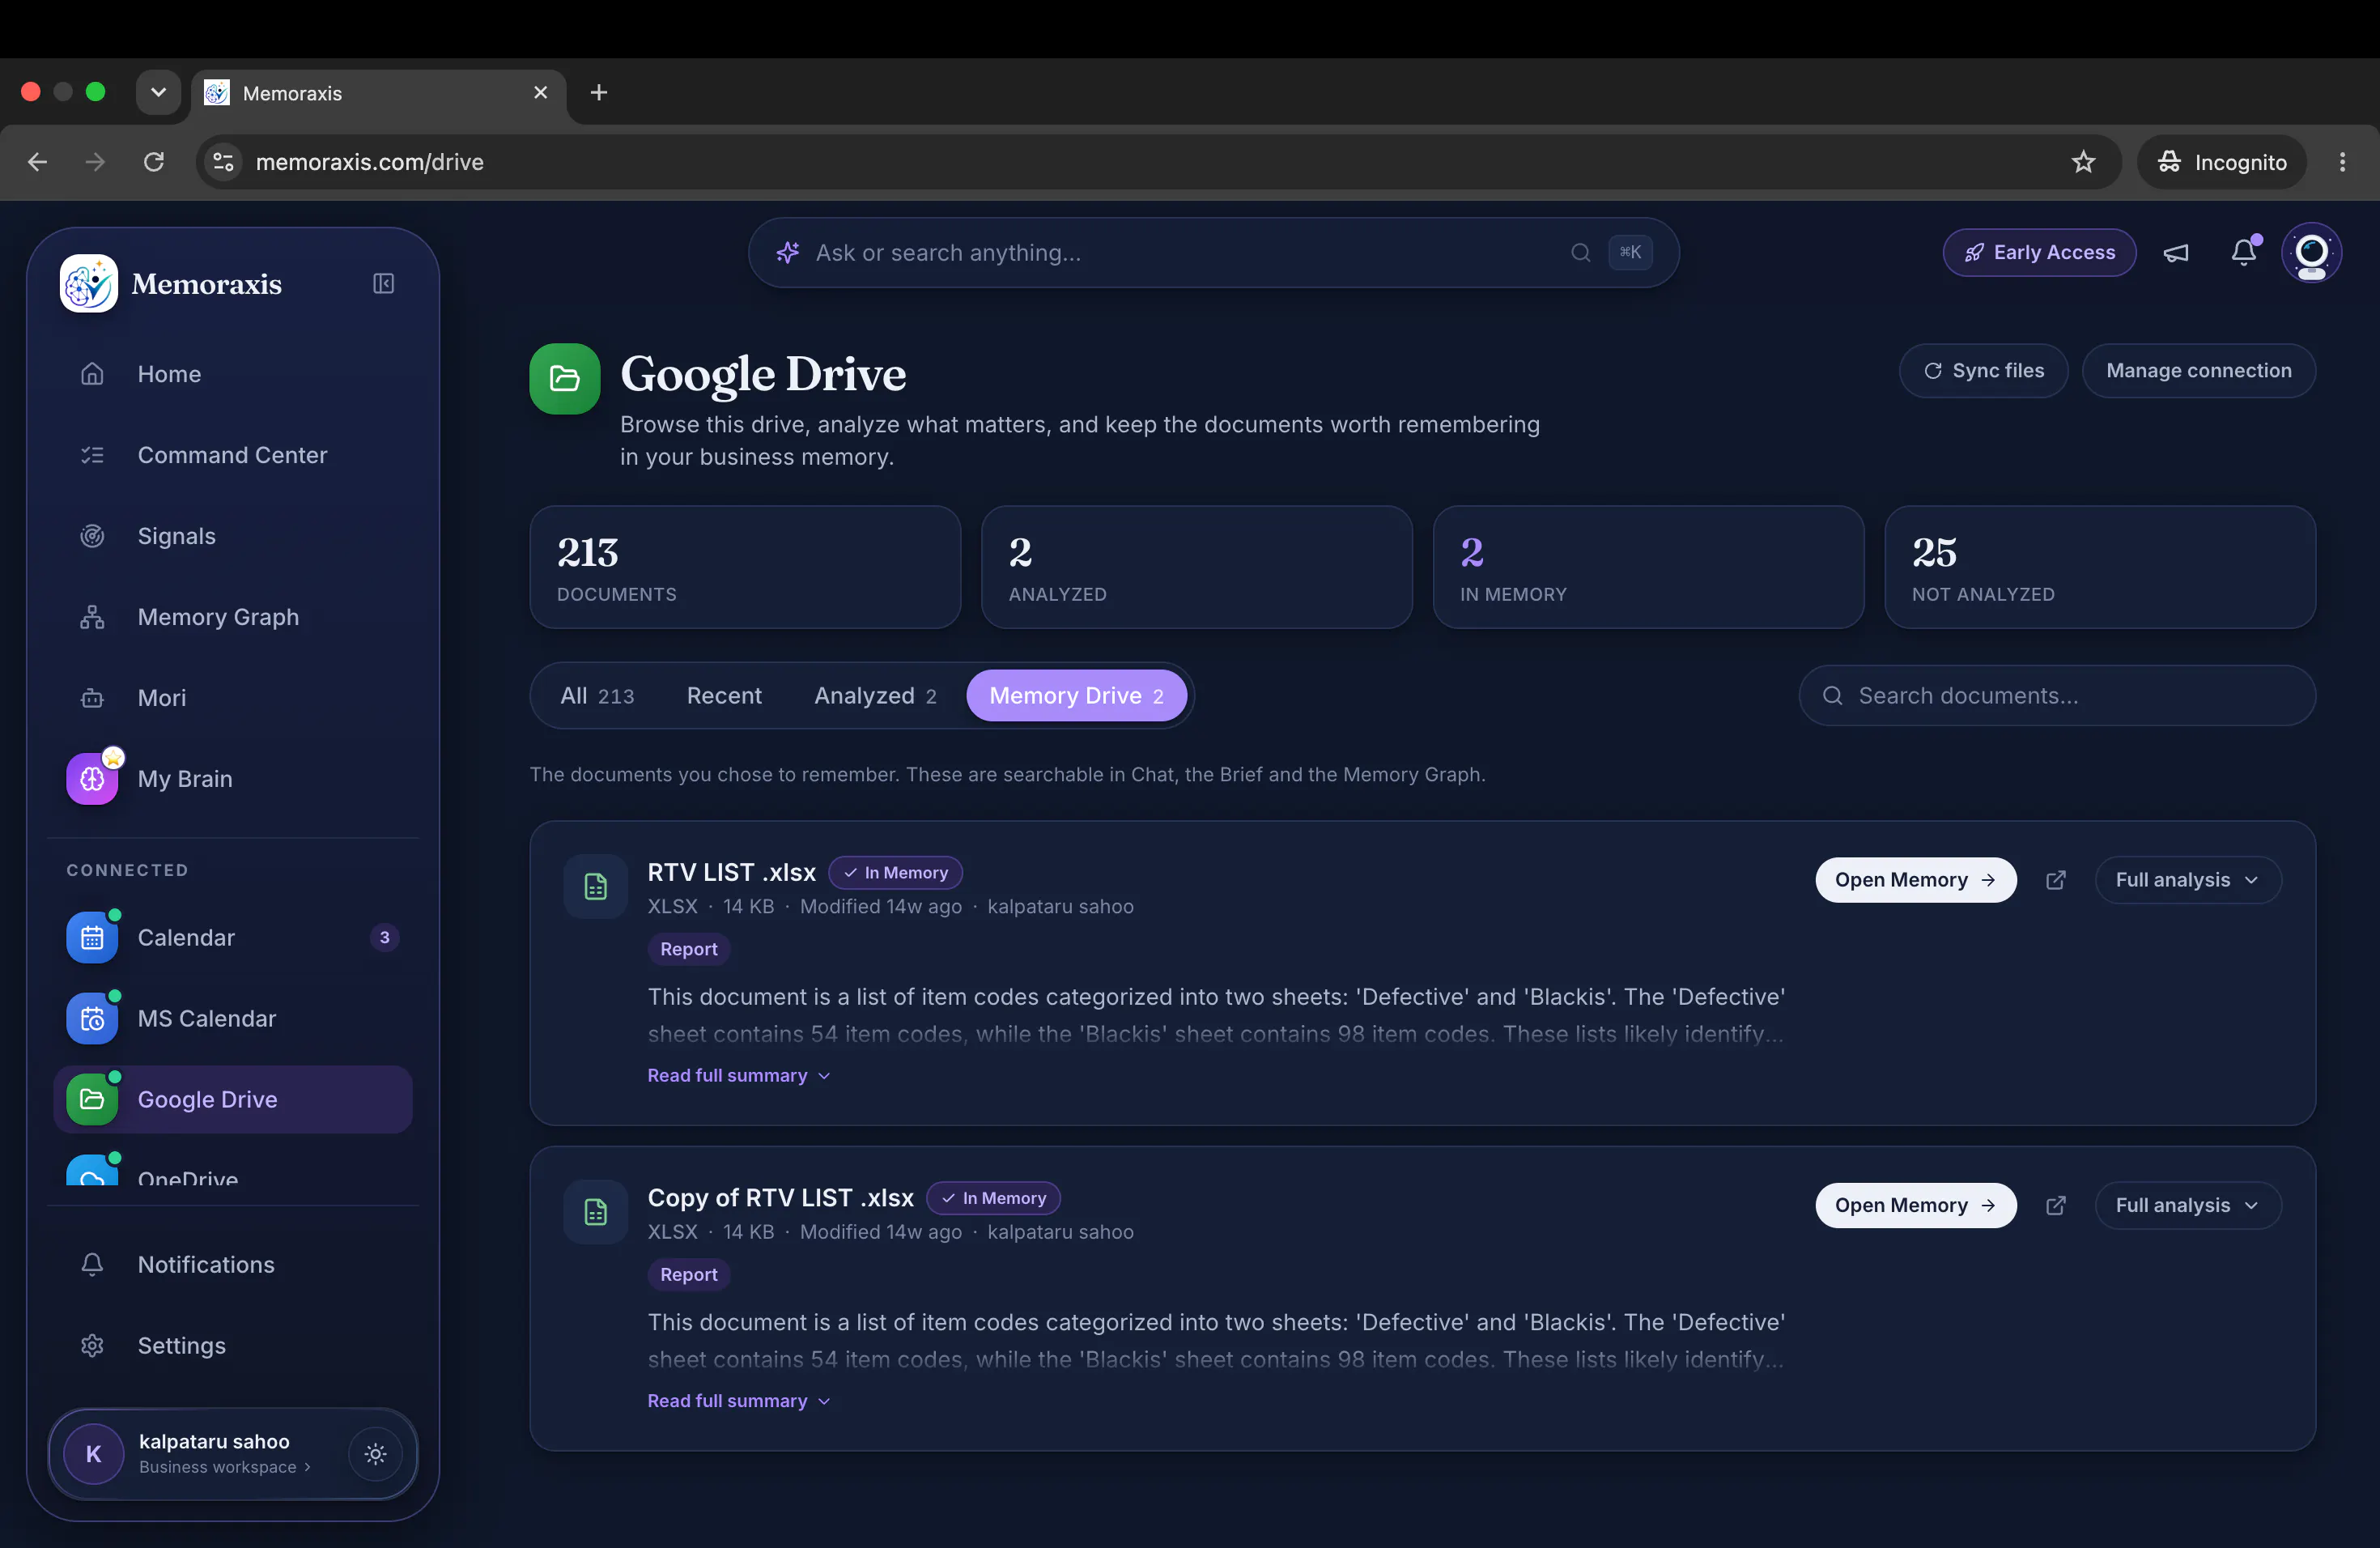
Task: Expand Read full summary for RTV LIST .xlsx
Action: 738,1076
